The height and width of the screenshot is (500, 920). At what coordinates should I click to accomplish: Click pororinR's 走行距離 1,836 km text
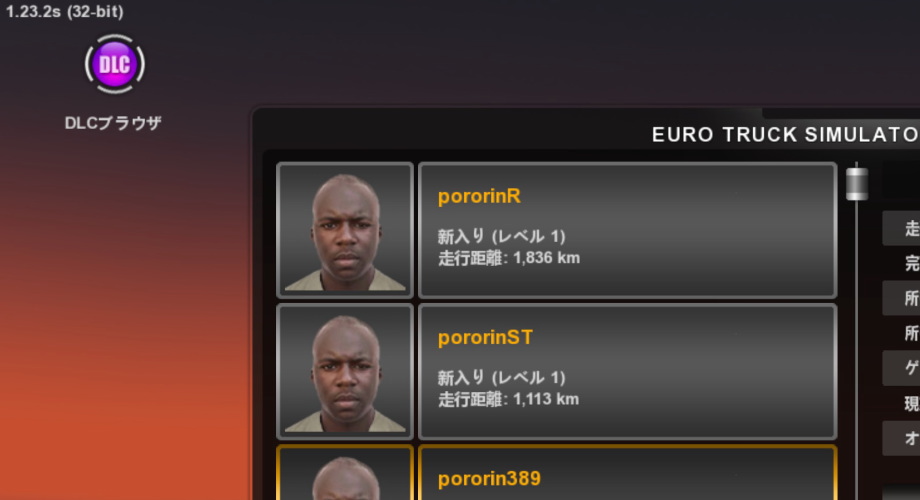tap(509, 258)
